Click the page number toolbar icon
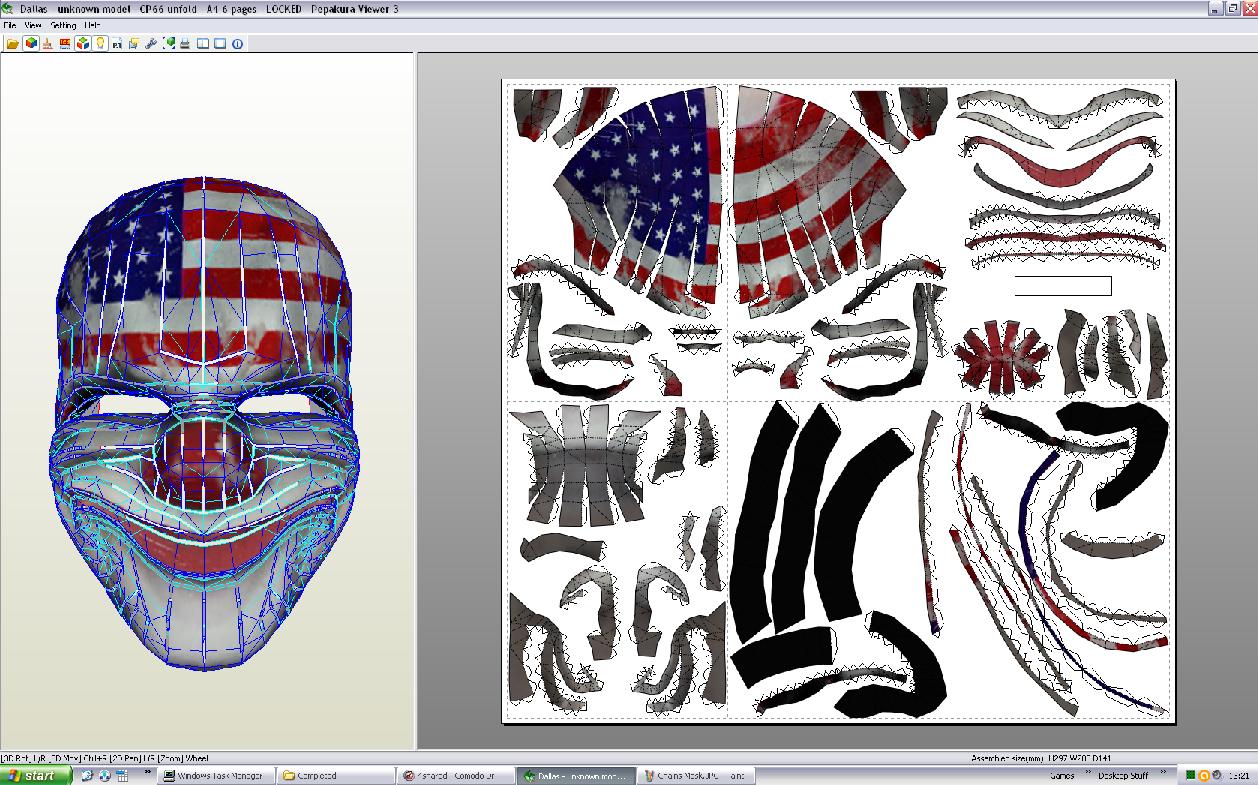The height and width of the screenshot is (785, 1258). [x=117, y=44]
